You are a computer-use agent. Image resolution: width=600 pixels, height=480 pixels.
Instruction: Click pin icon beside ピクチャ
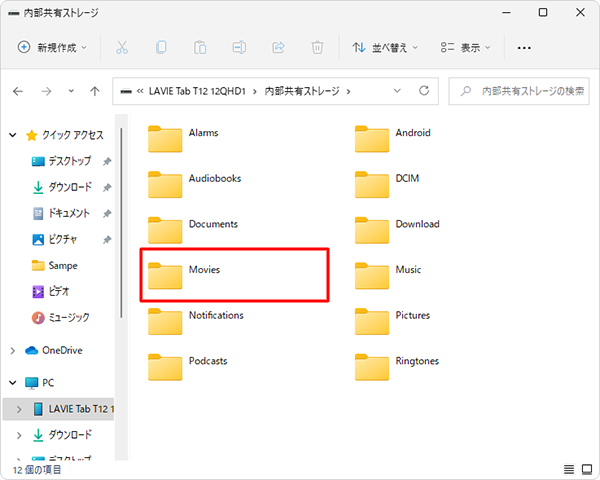(x=107, y=240)
